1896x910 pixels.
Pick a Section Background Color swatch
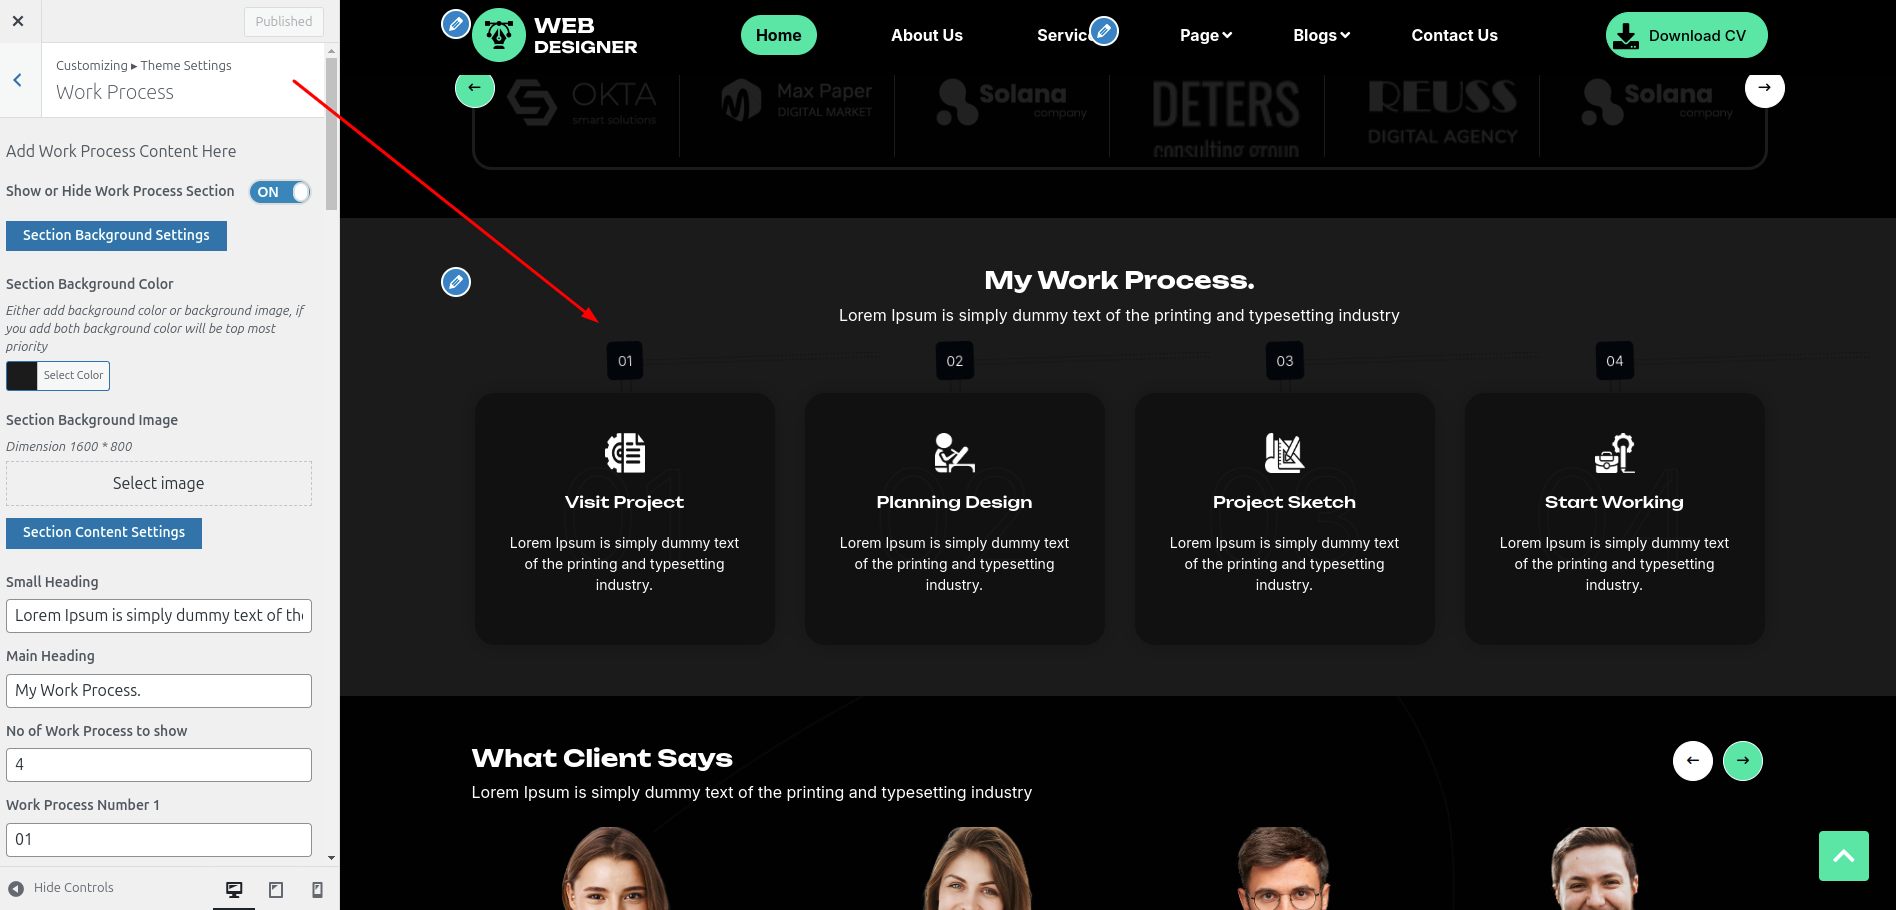click(x=21, y=375)
